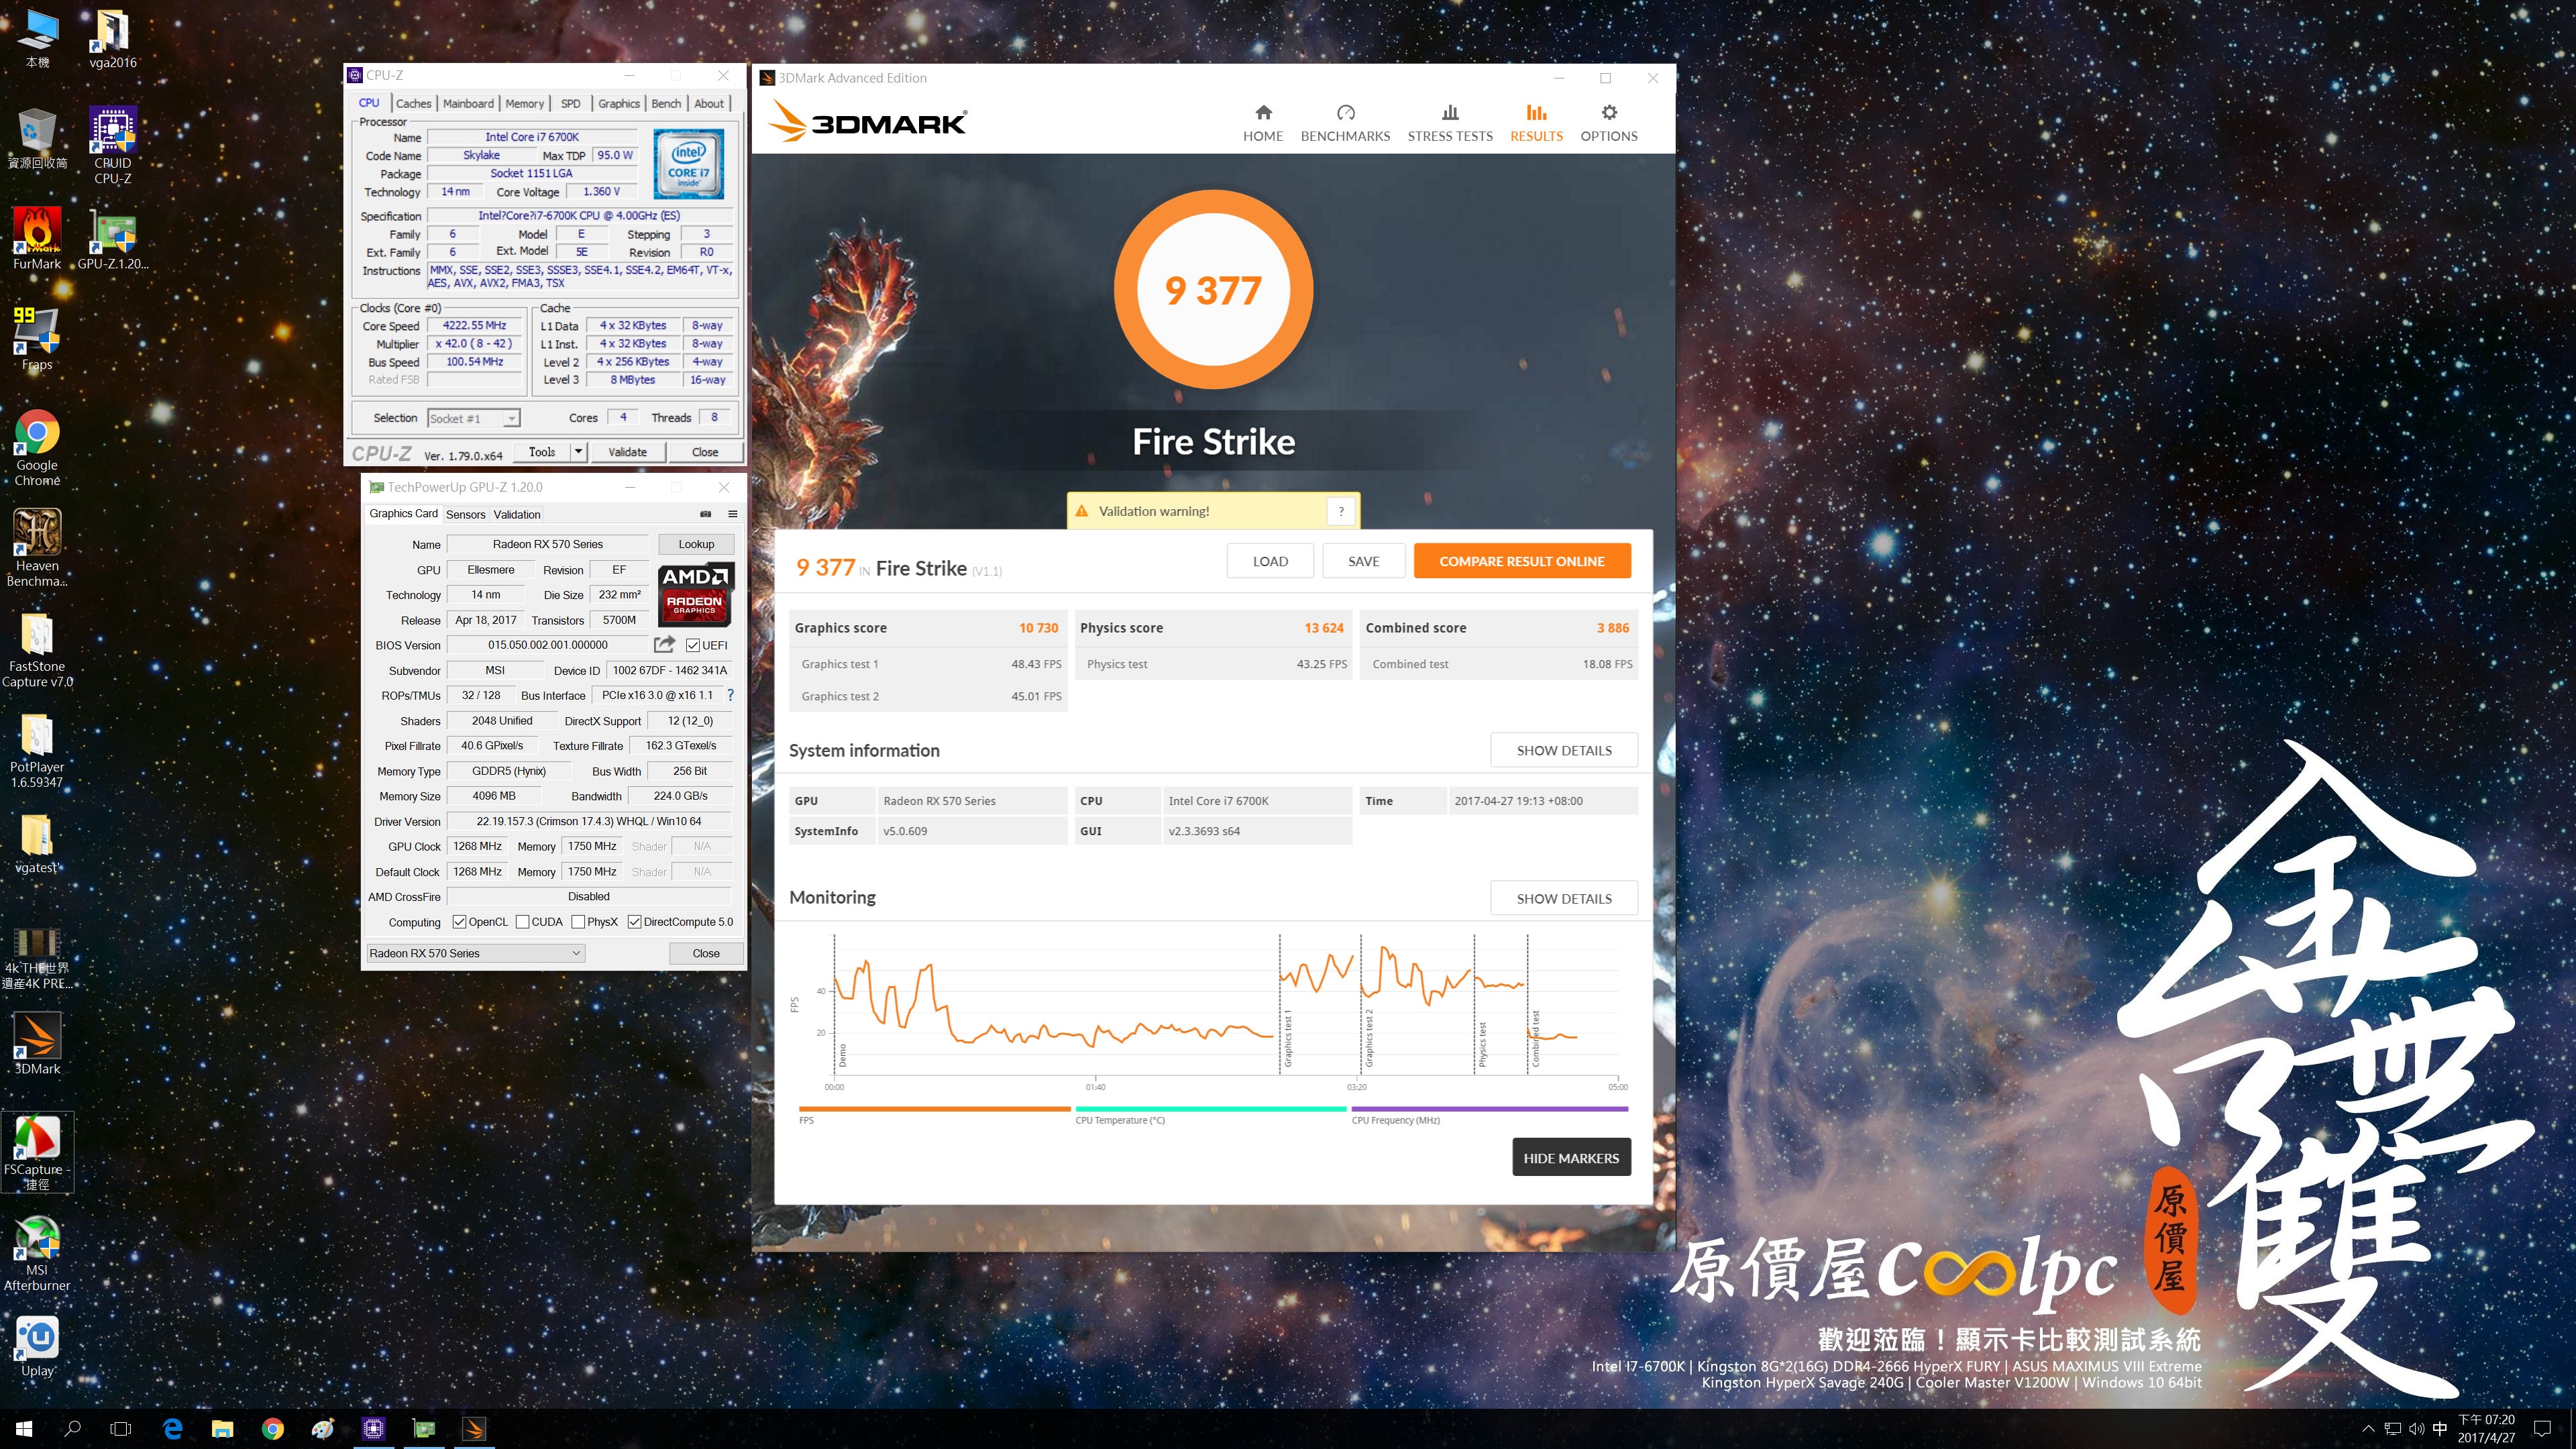The width and height of the screenshot is (2576, 1449).
Task: Toggle OpenCL checkbox in GPU-Z
Action: [459, 922]
